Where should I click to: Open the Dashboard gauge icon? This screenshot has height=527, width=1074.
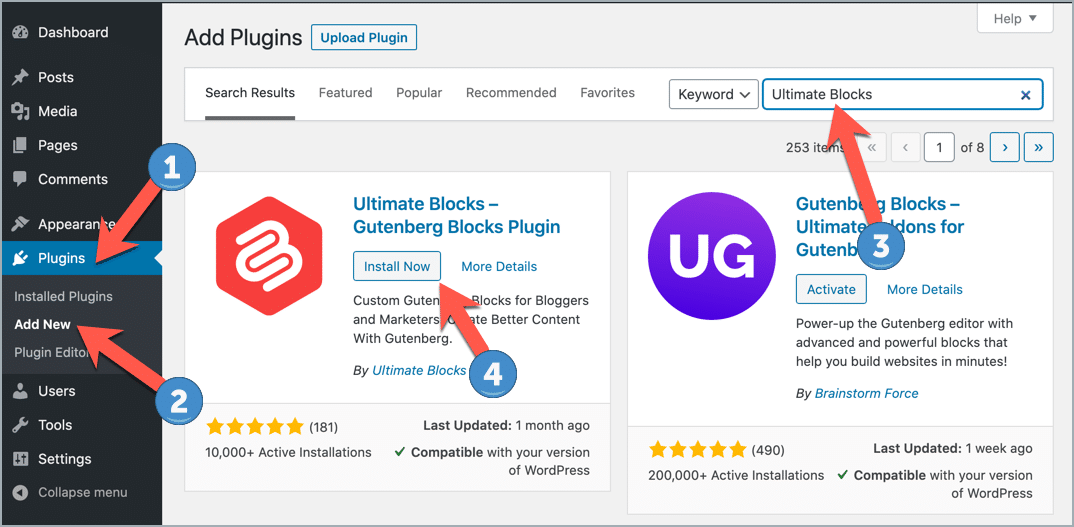(21, 32)
